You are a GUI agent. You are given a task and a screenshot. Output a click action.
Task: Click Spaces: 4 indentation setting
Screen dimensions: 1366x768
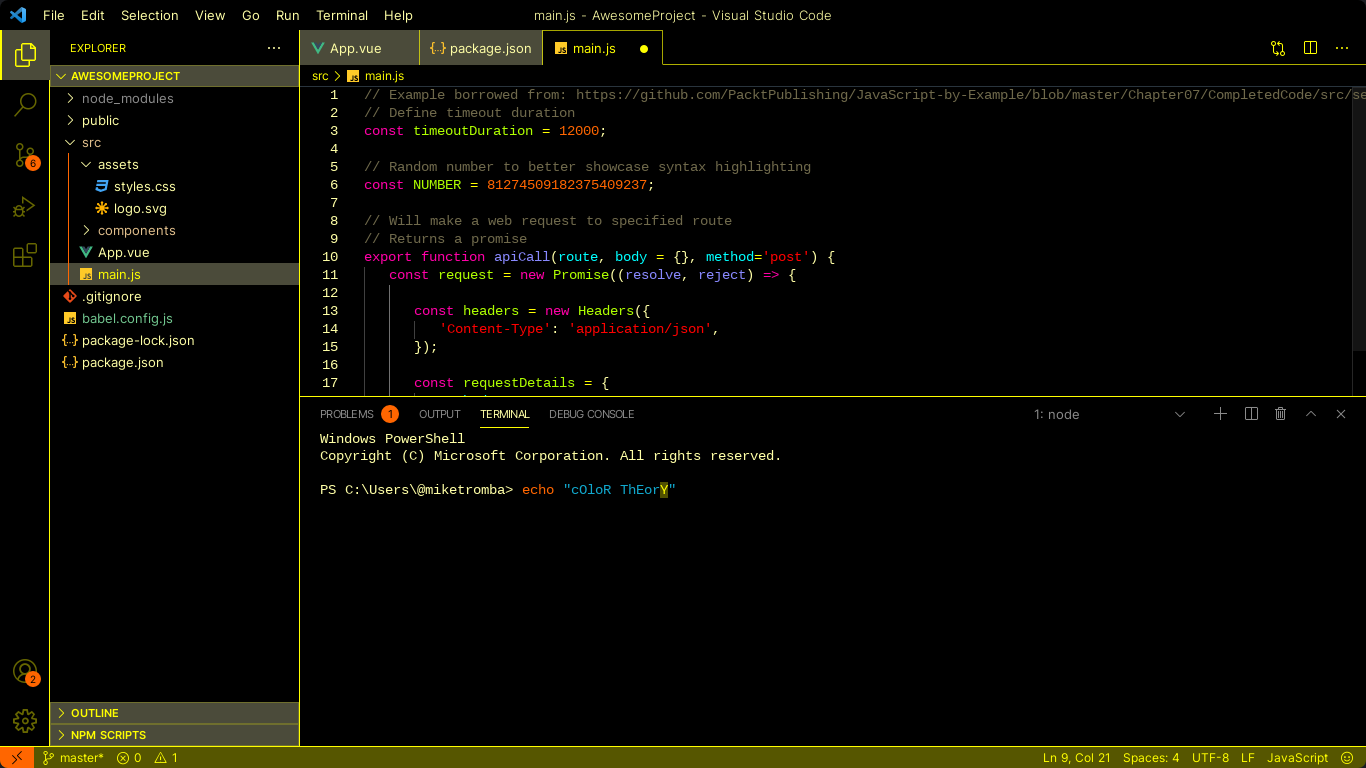coord(1151,758)
